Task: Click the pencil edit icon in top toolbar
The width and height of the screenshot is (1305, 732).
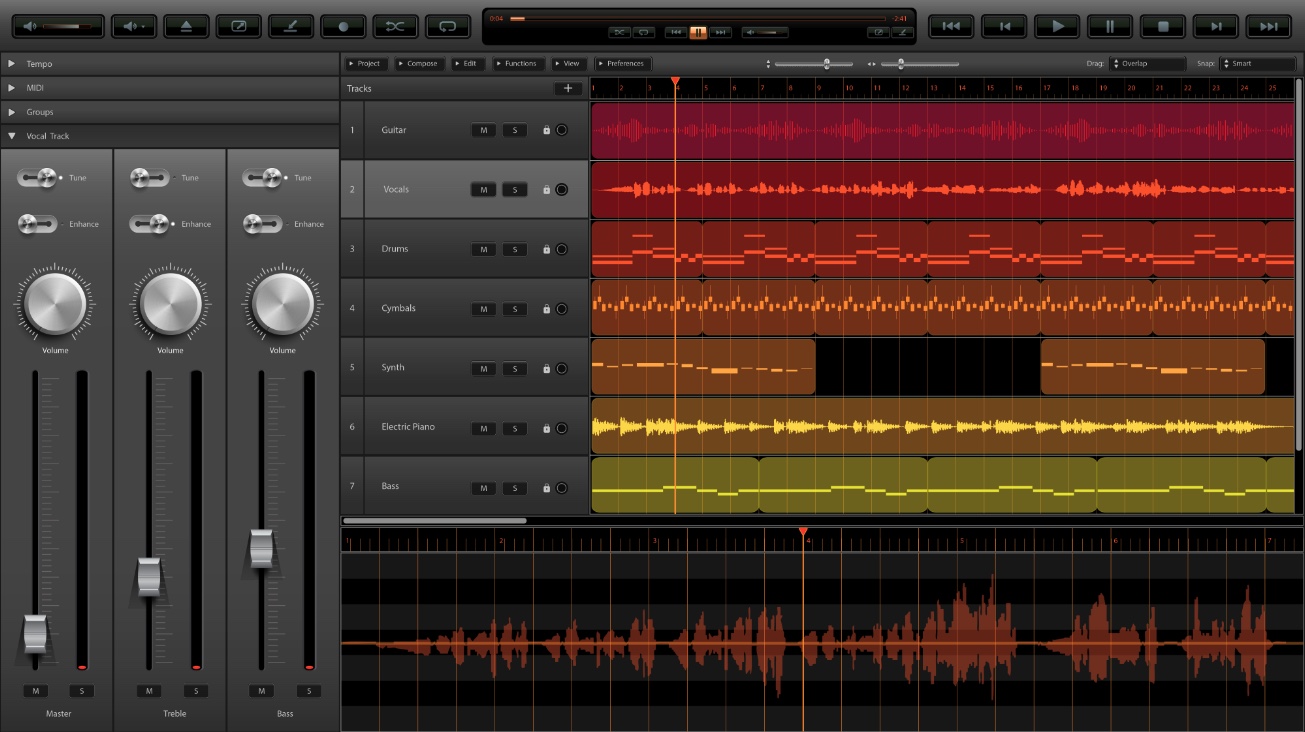Action: (292, 27)
